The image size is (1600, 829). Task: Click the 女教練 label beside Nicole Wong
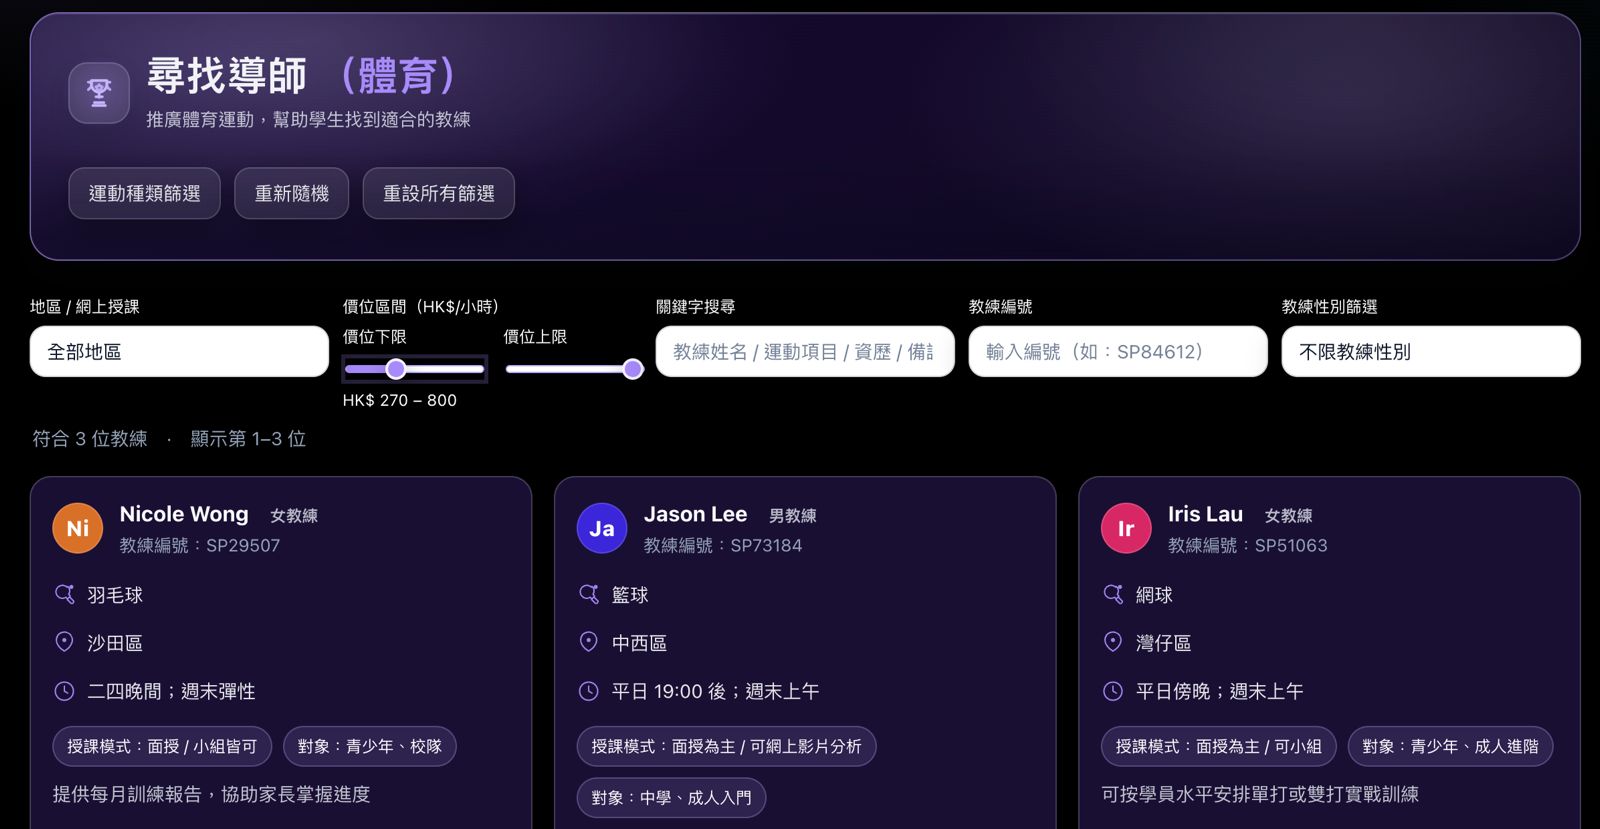pyautogui.click(x=294, y=516)
